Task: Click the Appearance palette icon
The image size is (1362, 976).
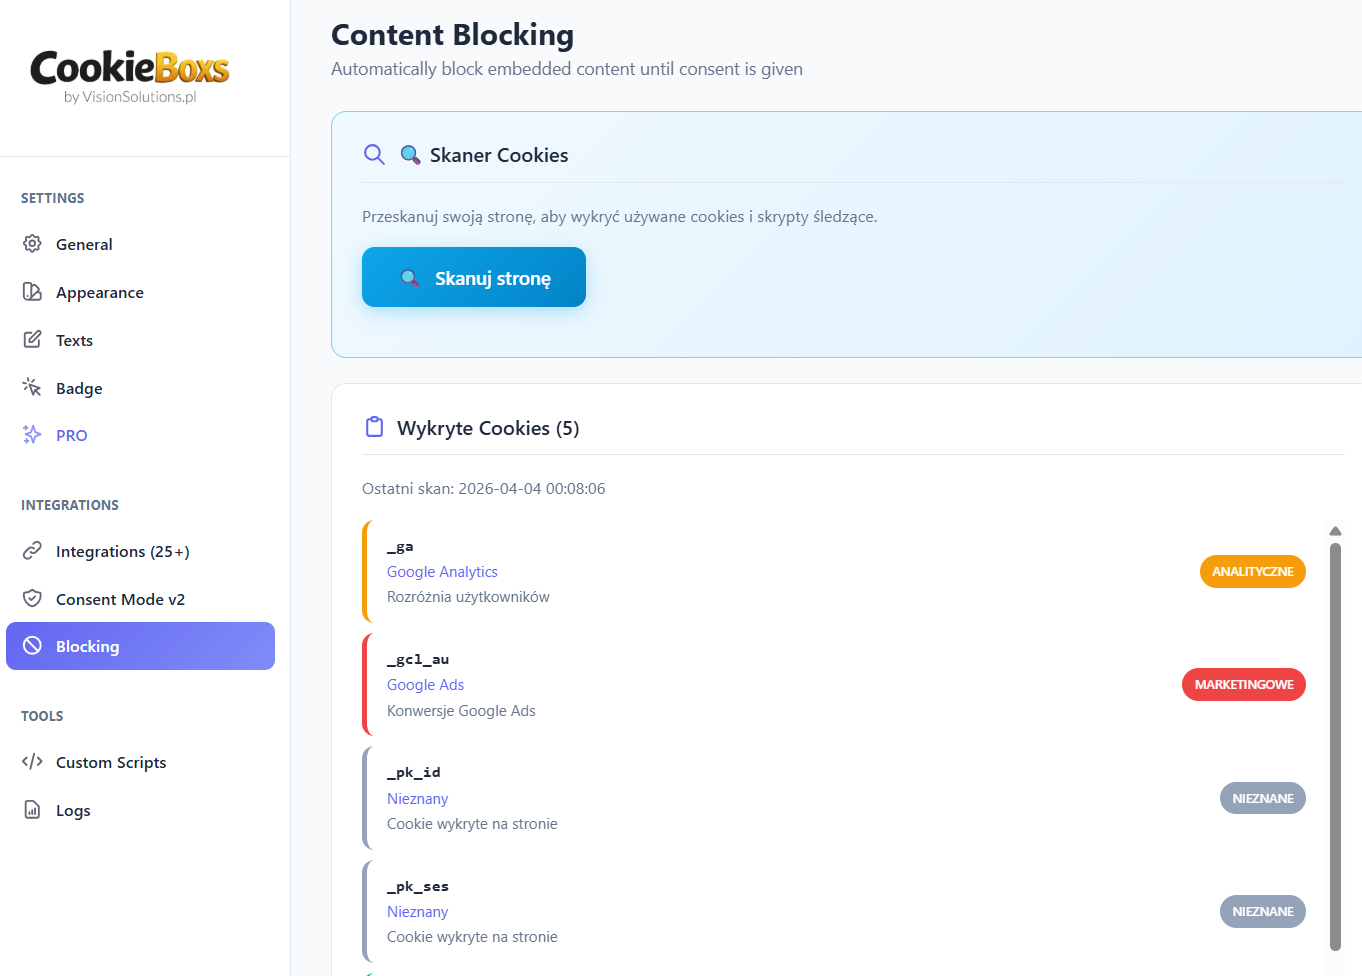Action: coord(32,292)
